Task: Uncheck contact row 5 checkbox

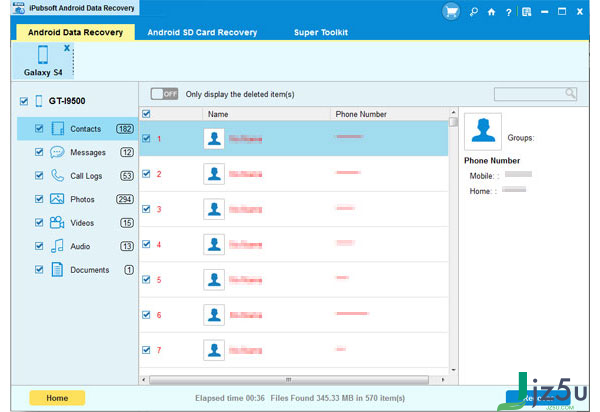Action: point(146,279)
